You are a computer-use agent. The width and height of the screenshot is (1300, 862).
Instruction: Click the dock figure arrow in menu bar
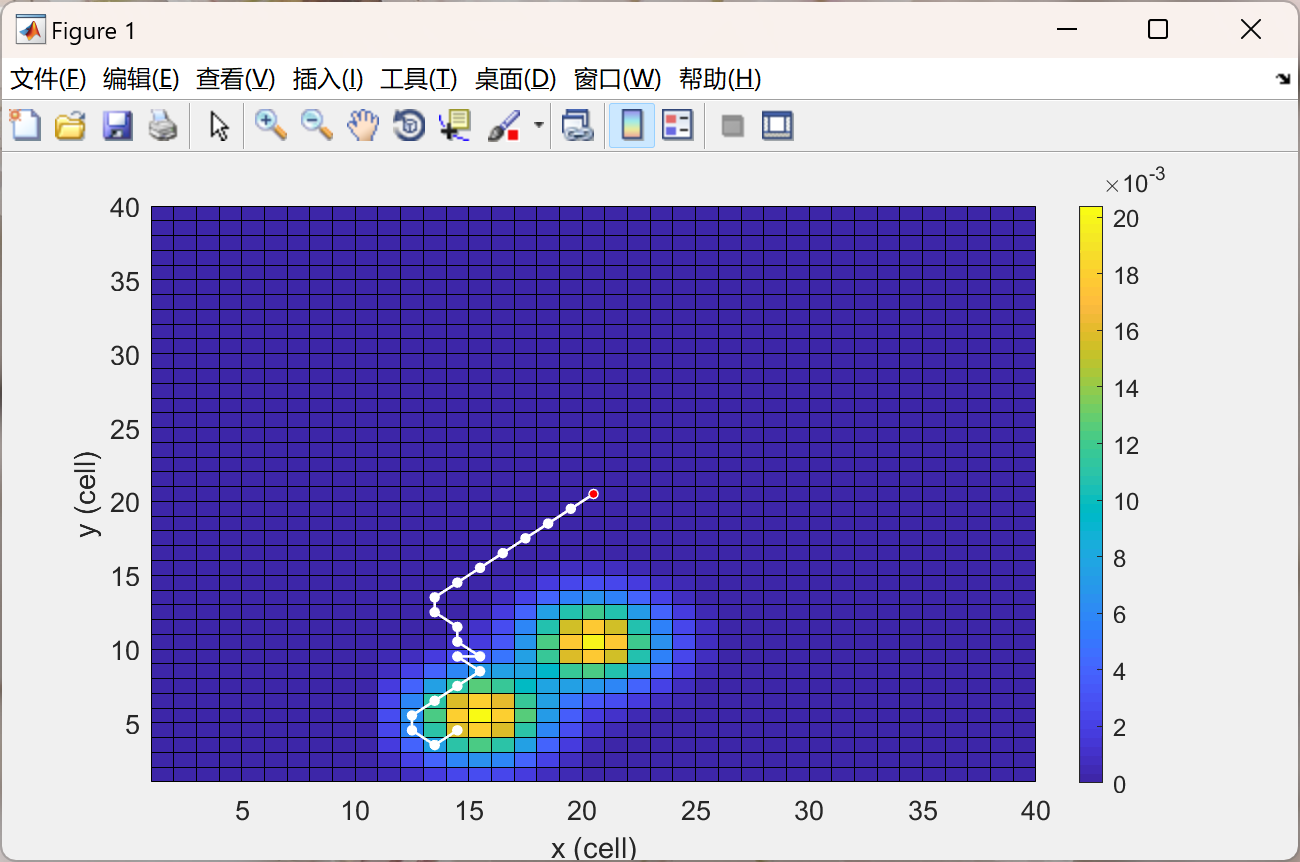[1283, 79]
